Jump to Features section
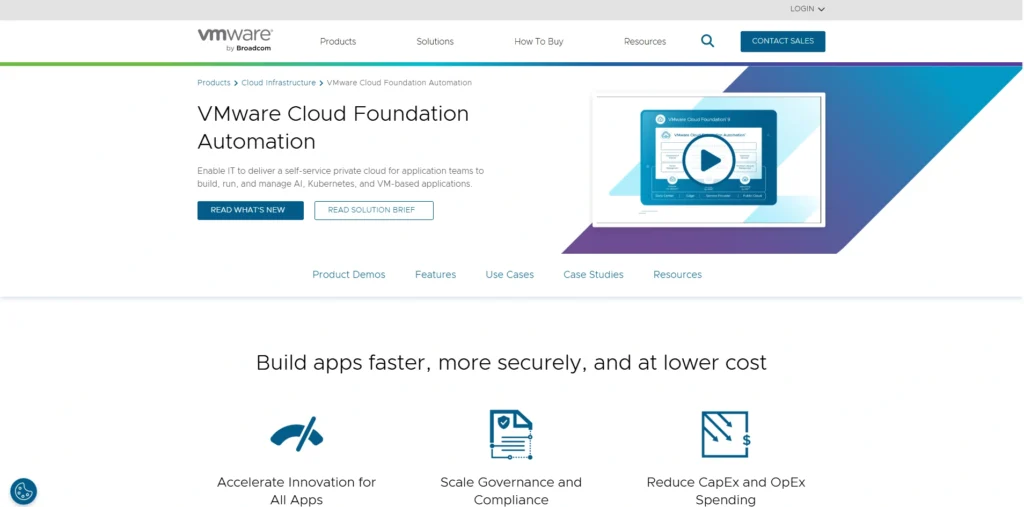This screenshot has height=507, width=1024. coord(436,274)
